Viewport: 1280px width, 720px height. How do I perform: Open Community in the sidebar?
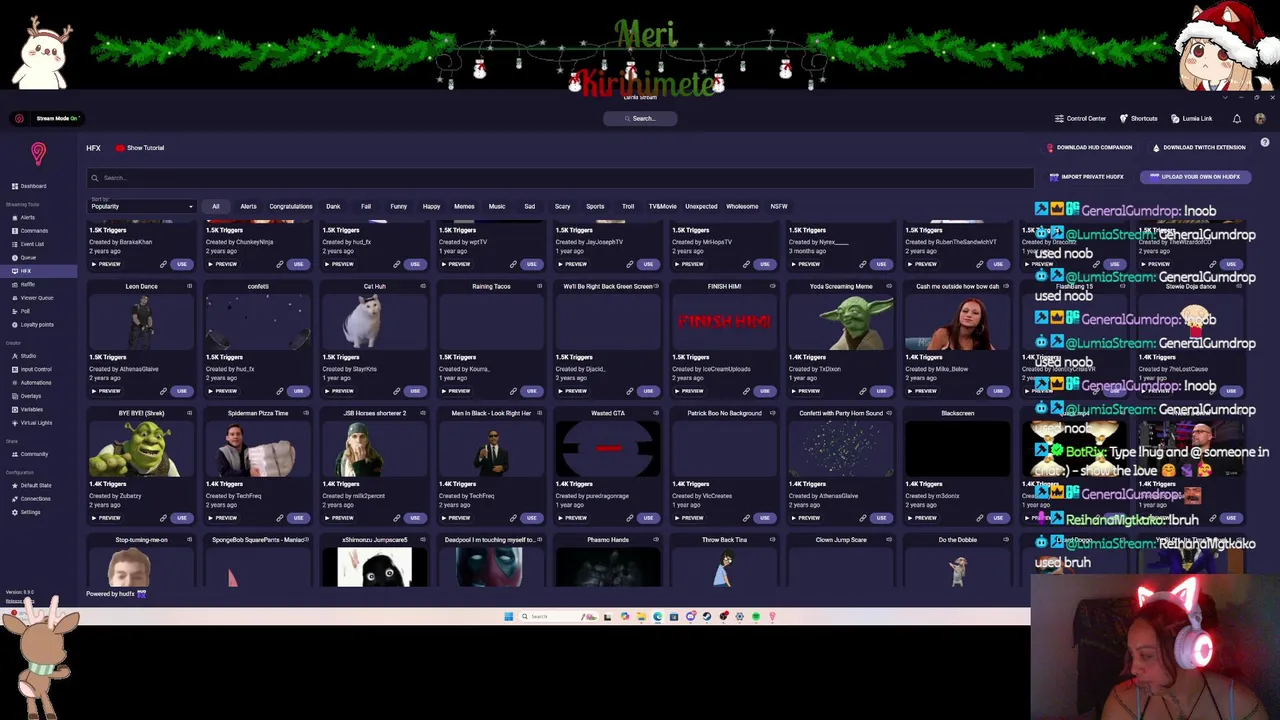pos(39,454)
